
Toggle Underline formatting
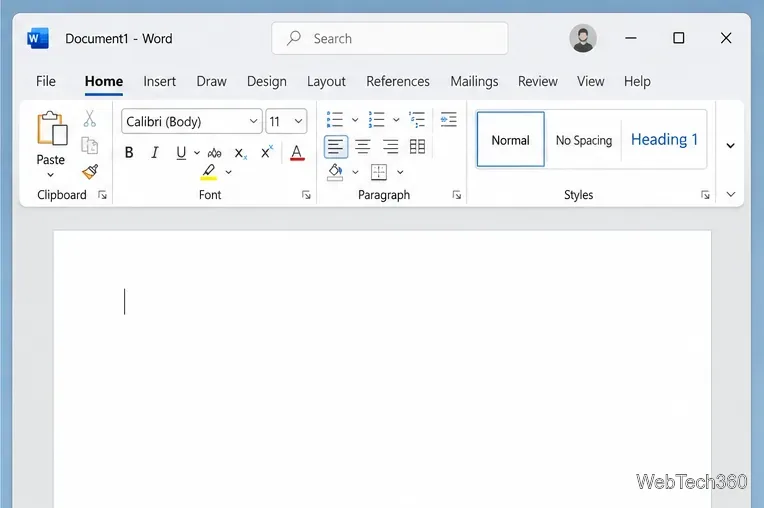(181, 153)
